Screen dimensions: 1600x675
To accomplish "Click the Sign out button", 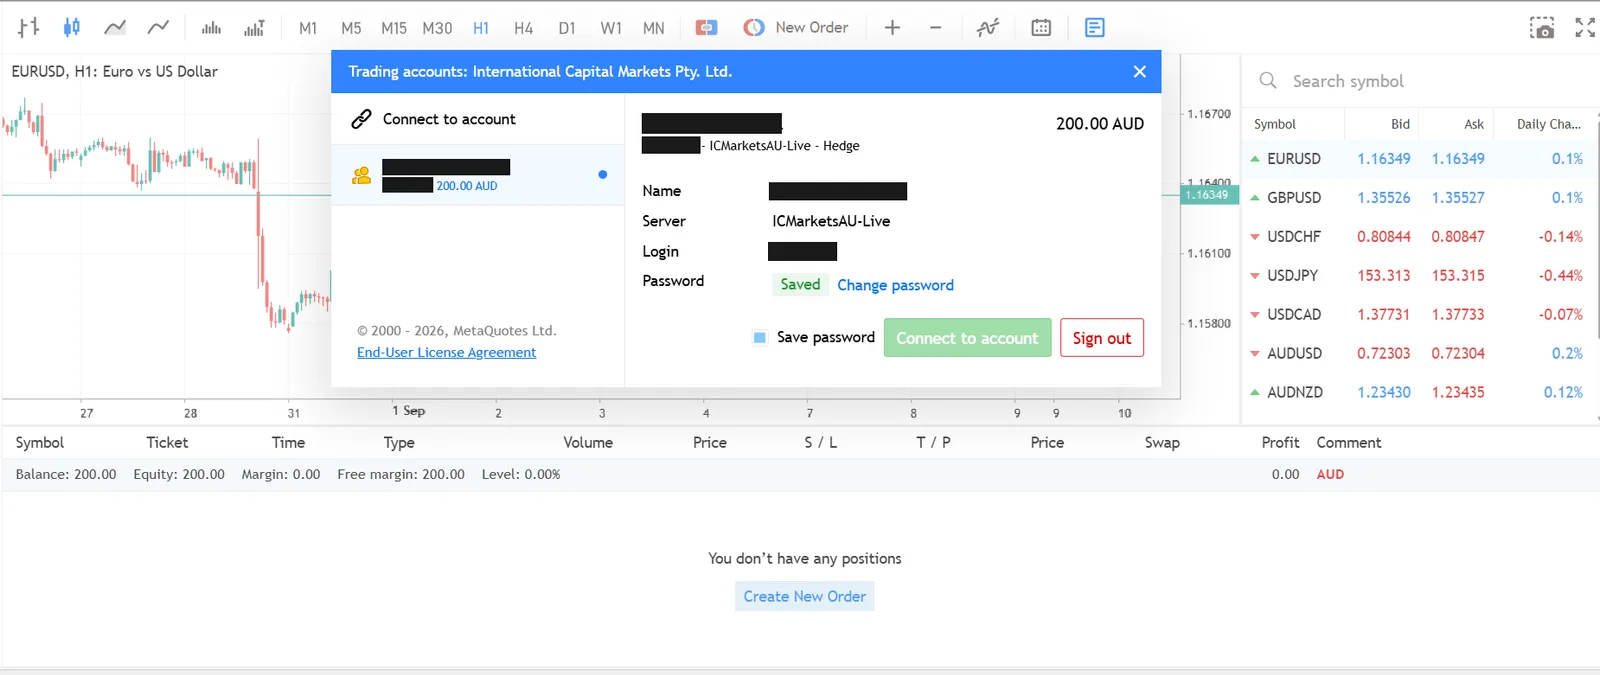I will click(1102, 338).
